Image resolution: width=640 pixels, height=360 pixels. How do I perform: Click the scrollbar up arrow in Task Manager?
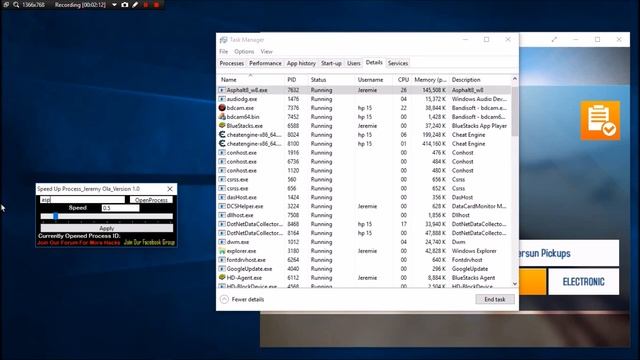tap(515, 79)
